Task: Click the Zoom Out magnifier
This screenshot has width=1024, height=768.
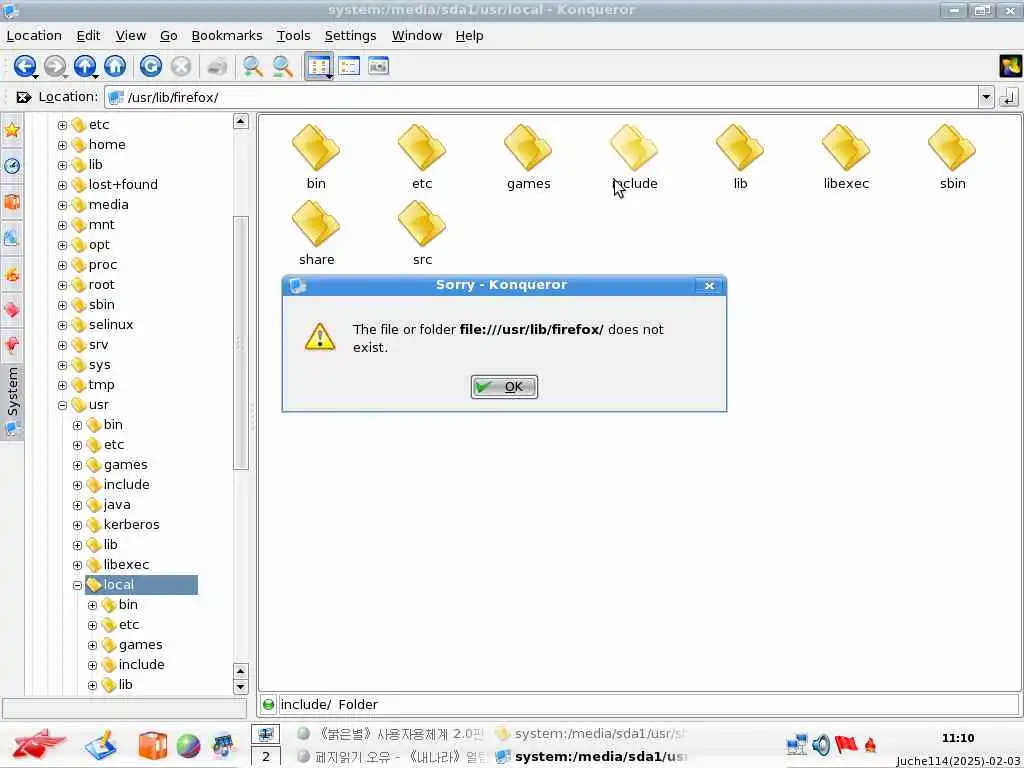Action: pyautogui.click(x=282, y=66)
